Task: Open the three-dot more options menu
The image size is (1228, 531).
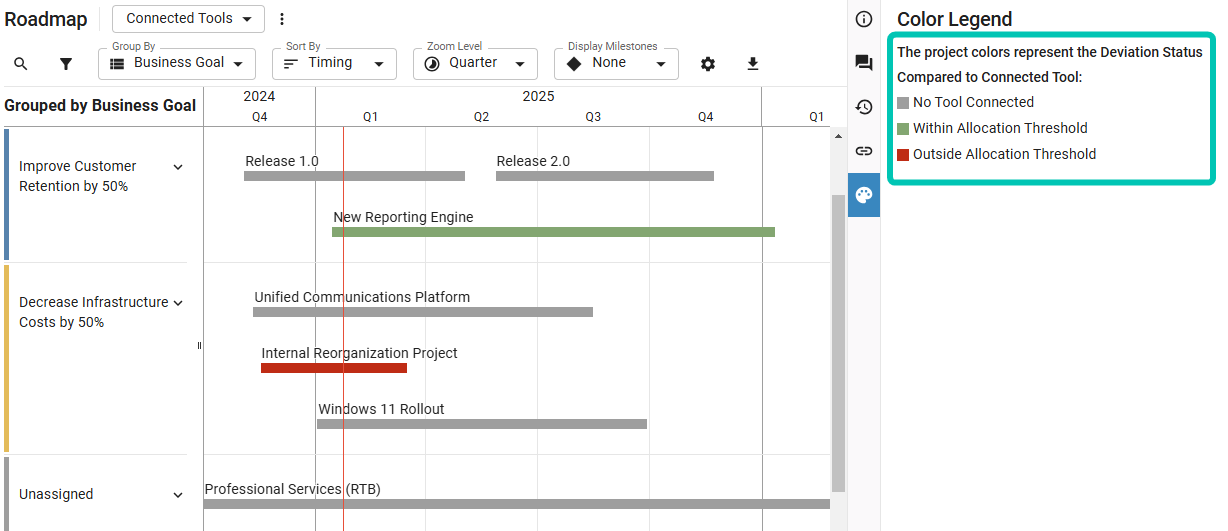Action: pyautogui.click(x=282, y=19)
